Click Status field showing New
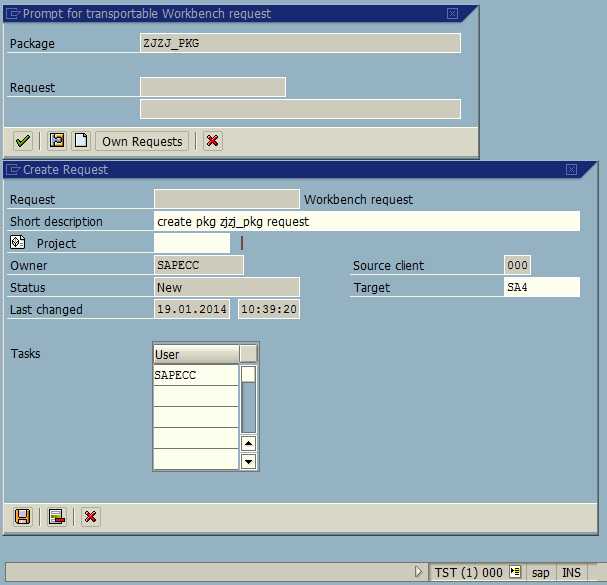Screen dimensions: 607x585 [x=227, y=287]
